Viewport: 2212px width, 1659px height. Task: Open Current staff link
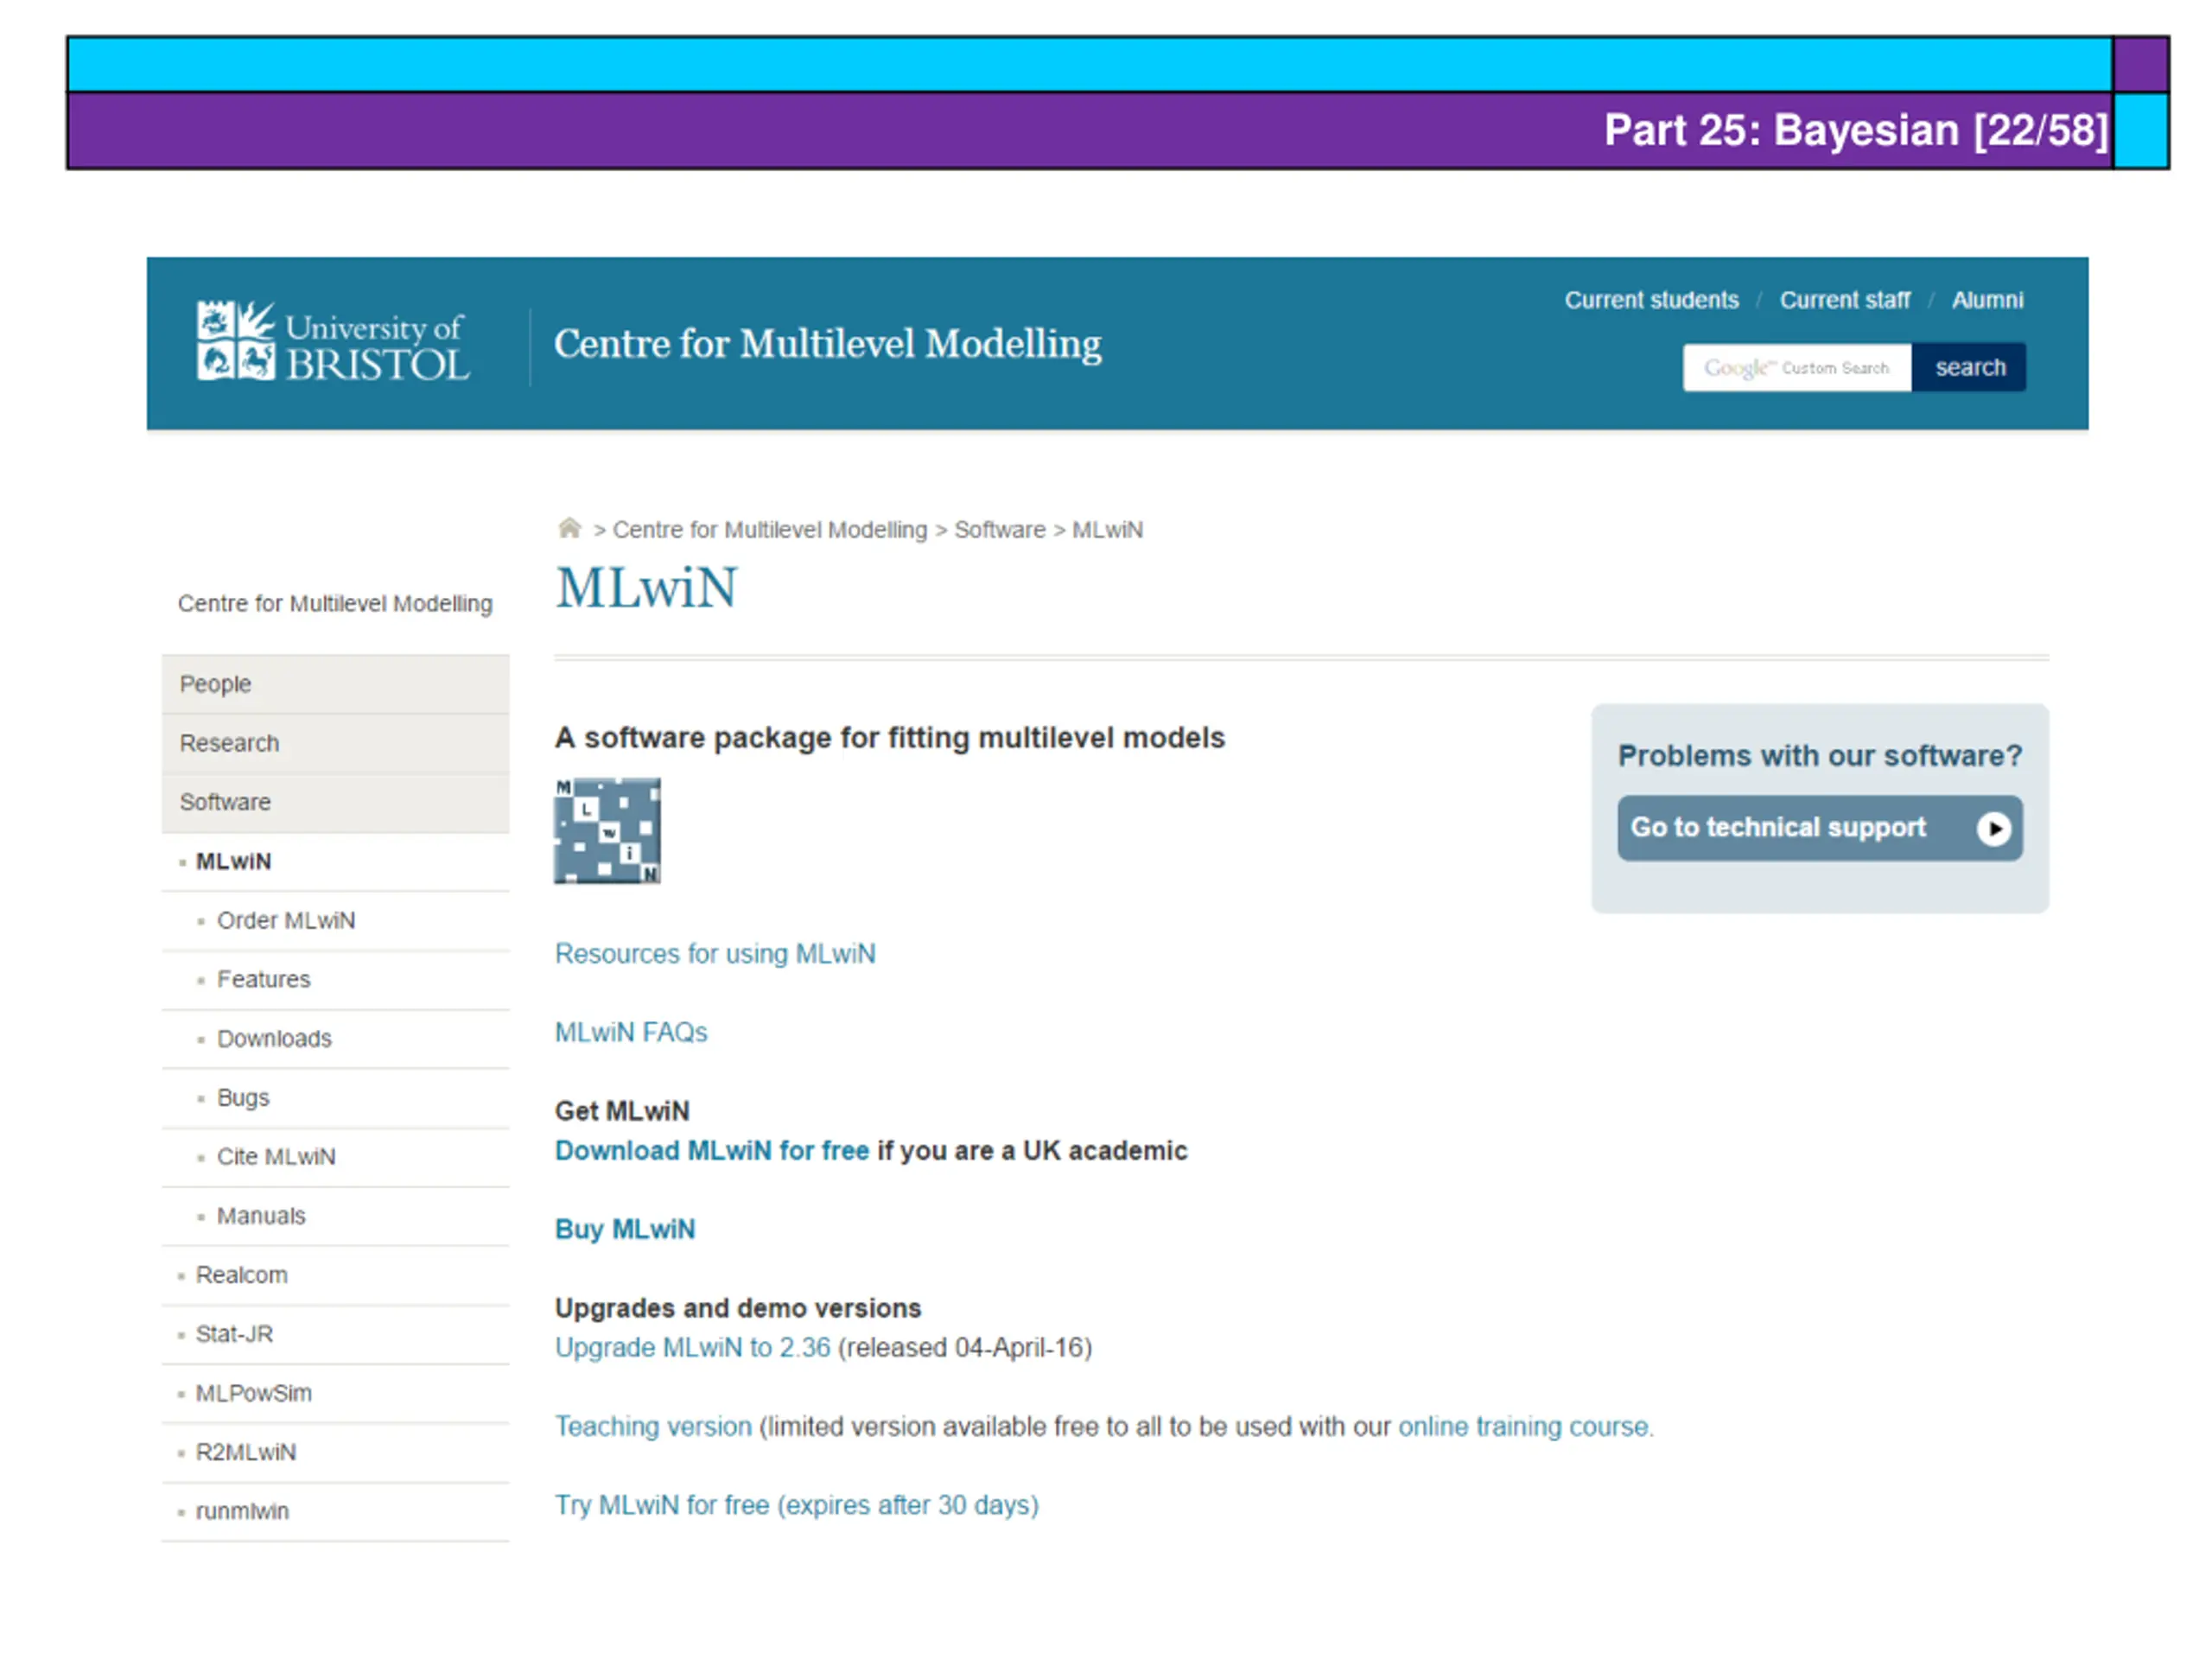tap(1844, 300)
